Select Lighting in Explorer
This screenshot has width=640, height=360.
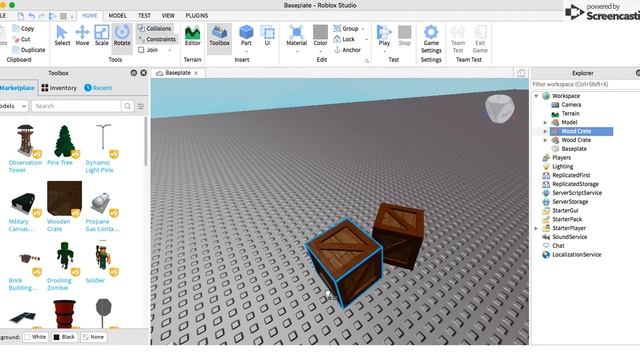(x=562, y=167)
